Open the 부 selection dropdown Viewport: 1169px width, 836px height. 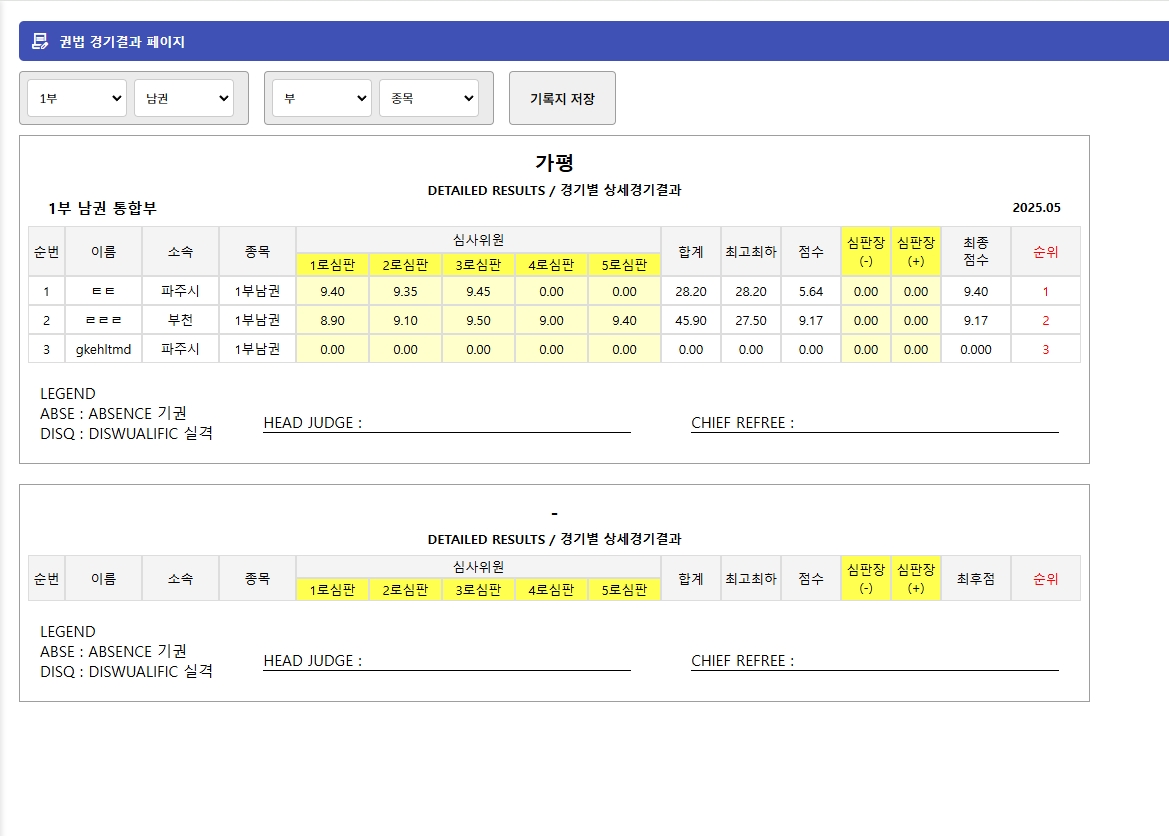(x=321, y=98)
